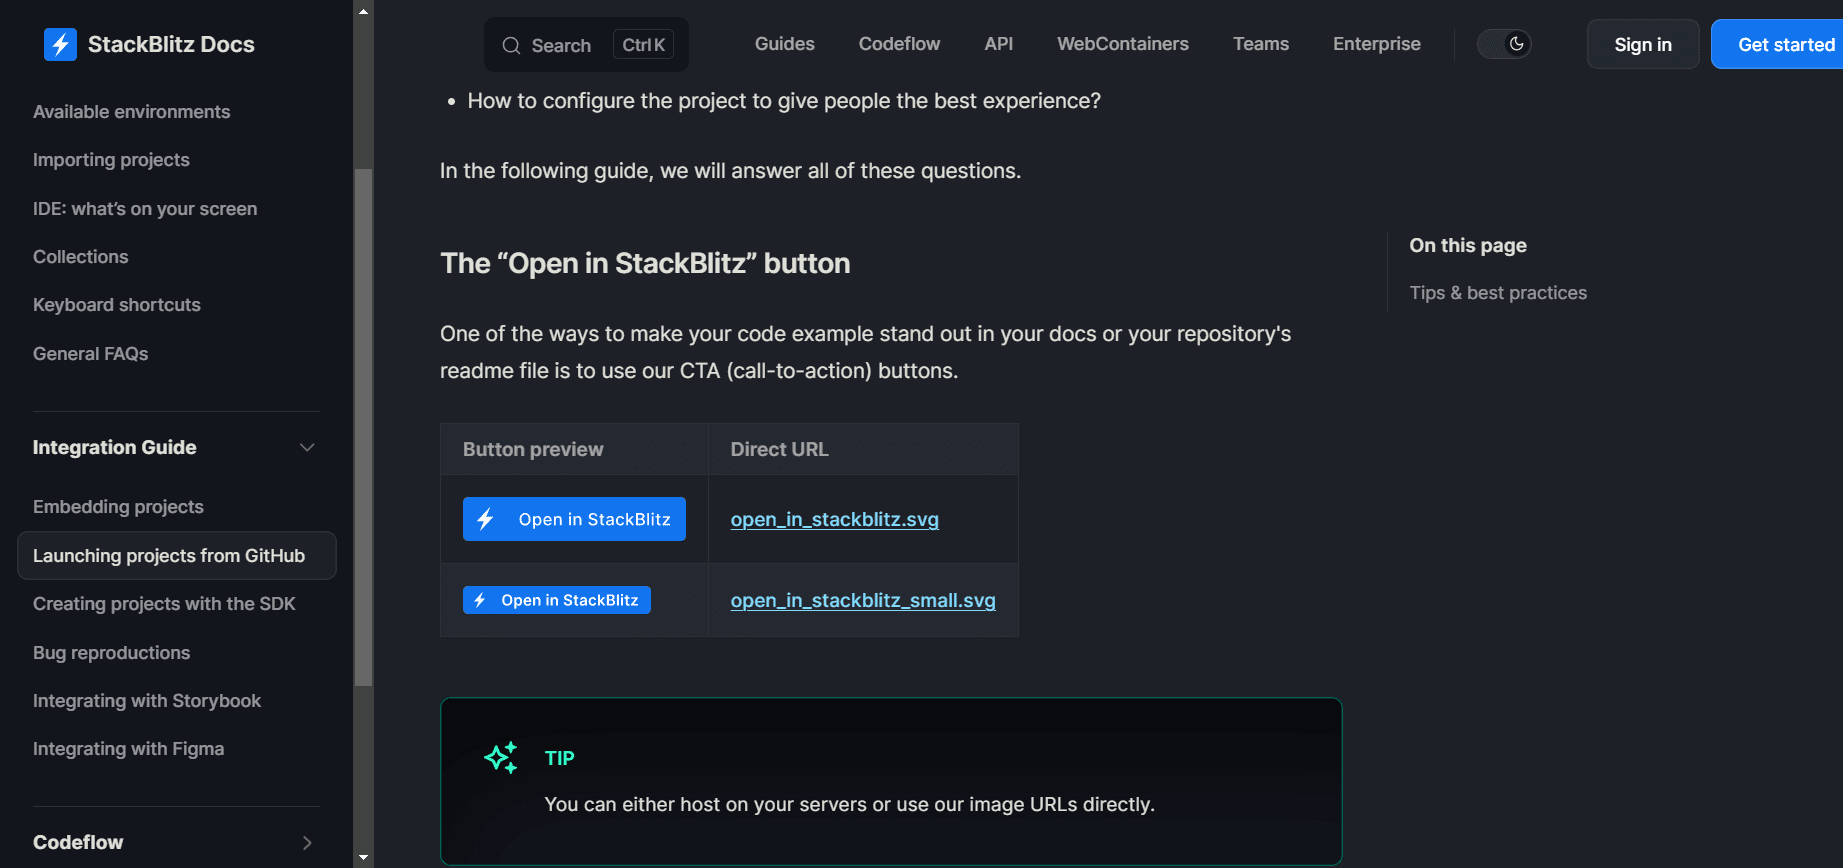Click the Sign in button

[1643, 44]
